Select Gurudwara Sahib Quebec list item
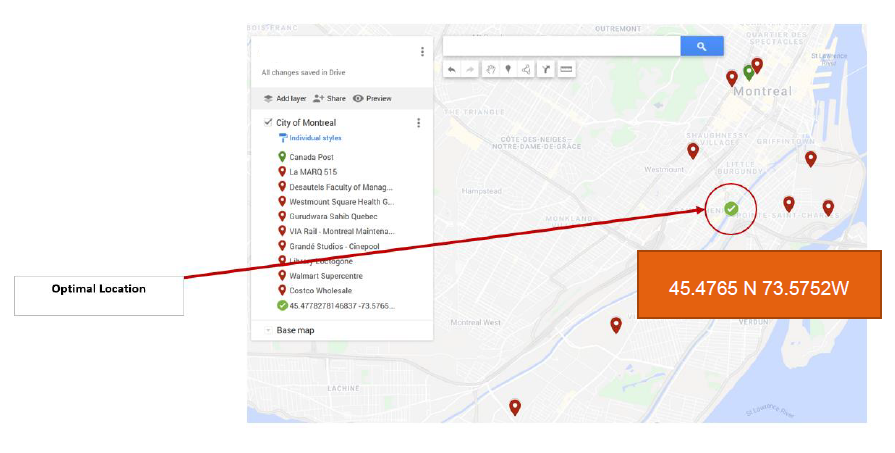 tap(333, 216)
